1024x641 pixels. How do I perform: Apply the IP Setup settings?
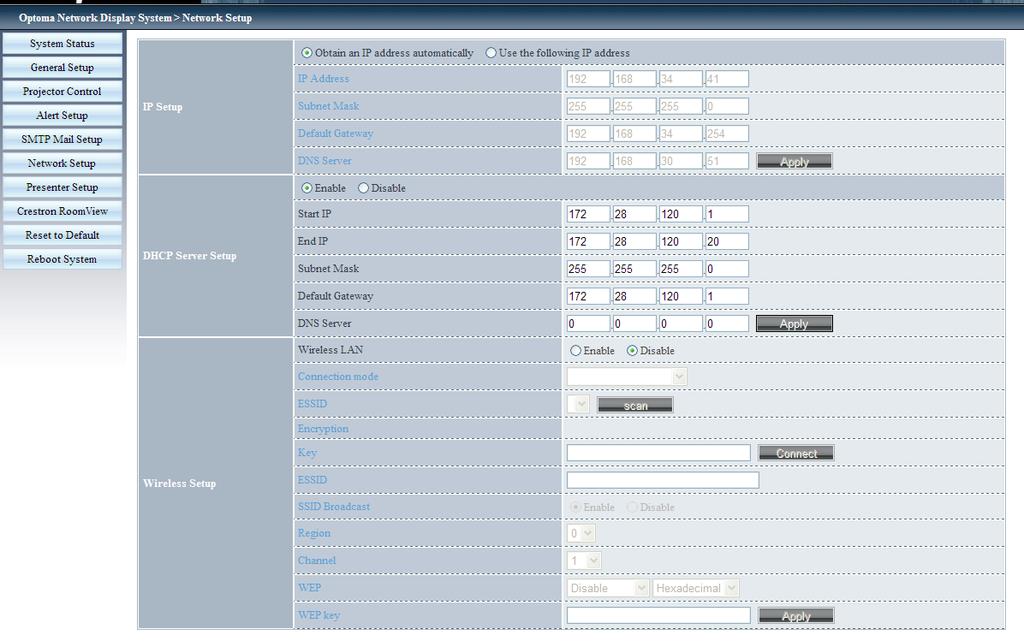794,161
